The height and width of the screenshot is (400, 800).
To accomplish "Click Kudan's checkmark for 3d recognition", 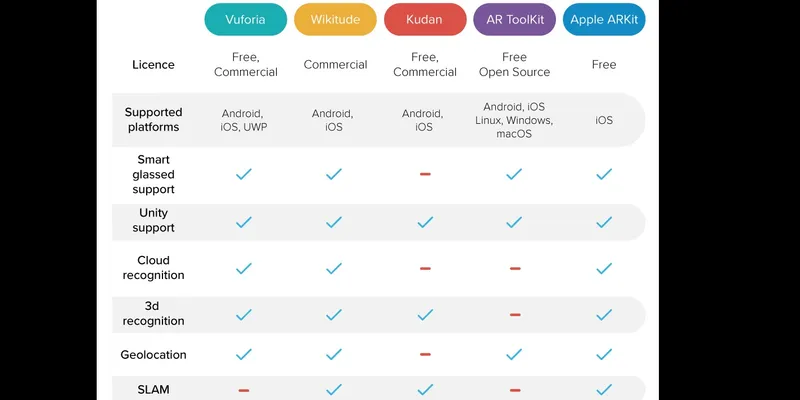I will pyautogui.click(x=425, y=315).
